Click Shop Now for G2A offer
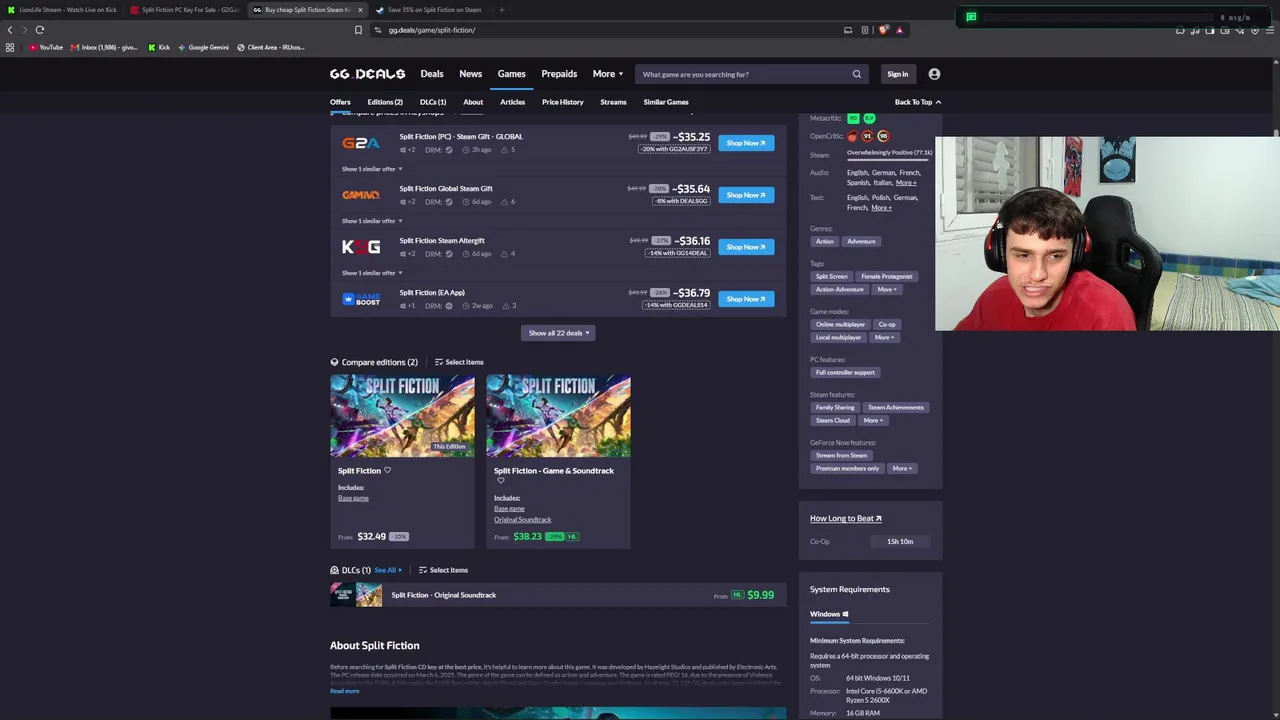Viewport: 1280px width, 720px height. point(746,143)
